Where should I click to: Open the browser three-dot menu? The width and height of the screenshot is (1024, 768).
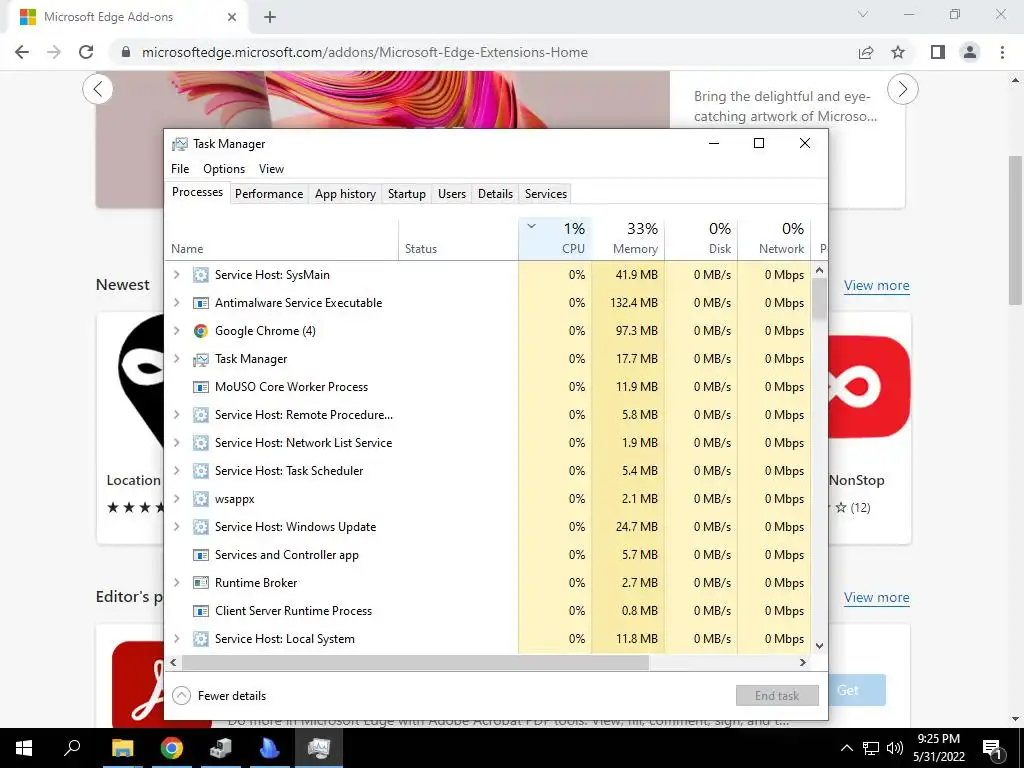pyautogui.click(x=1002, y=52)
